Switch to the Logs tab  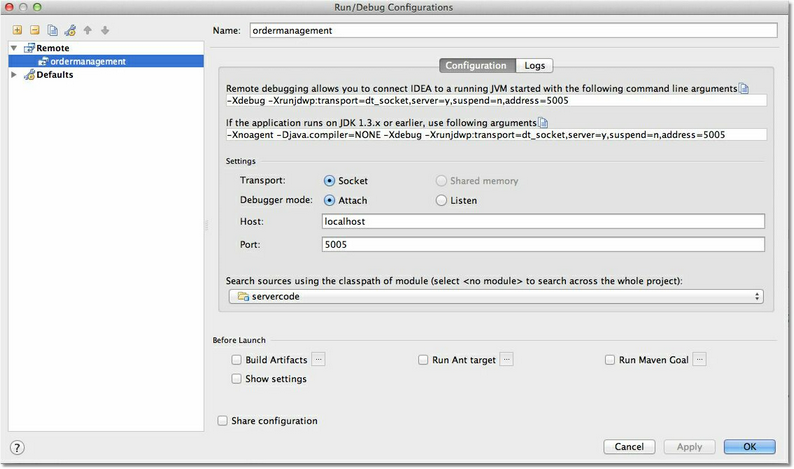534,65
